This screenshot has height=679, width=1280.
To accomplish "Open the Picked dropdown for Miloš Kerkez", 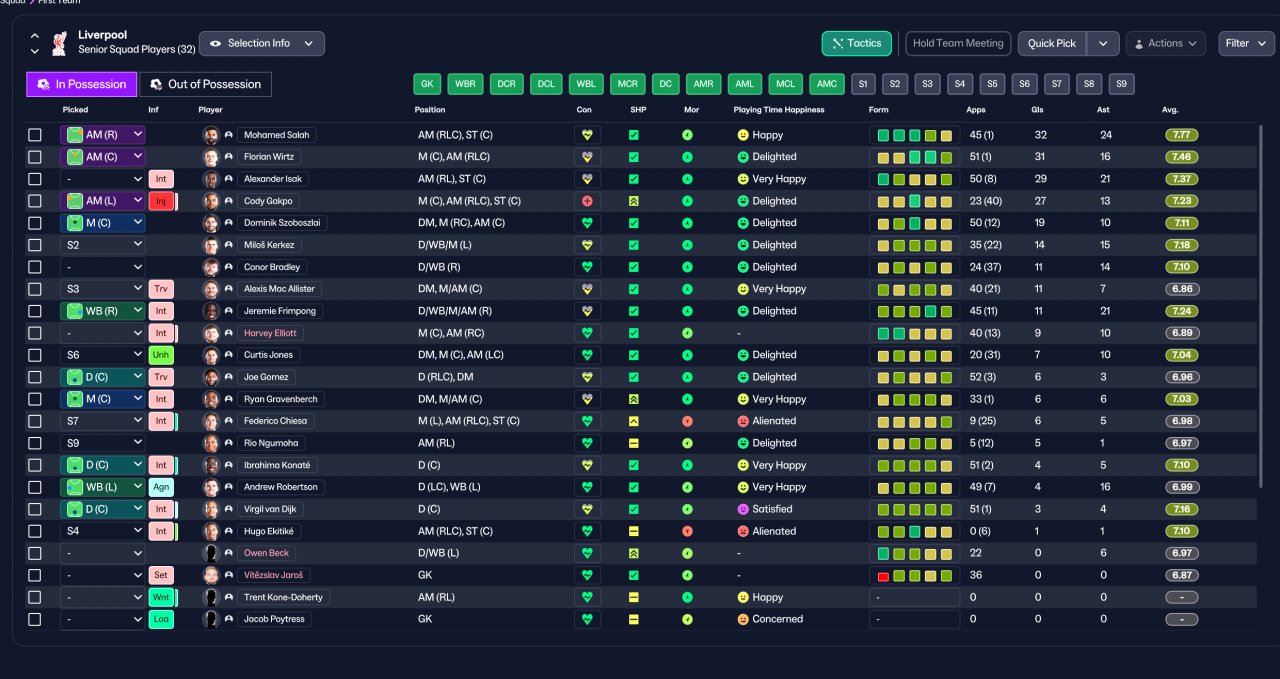I will [x=103, y=245].
